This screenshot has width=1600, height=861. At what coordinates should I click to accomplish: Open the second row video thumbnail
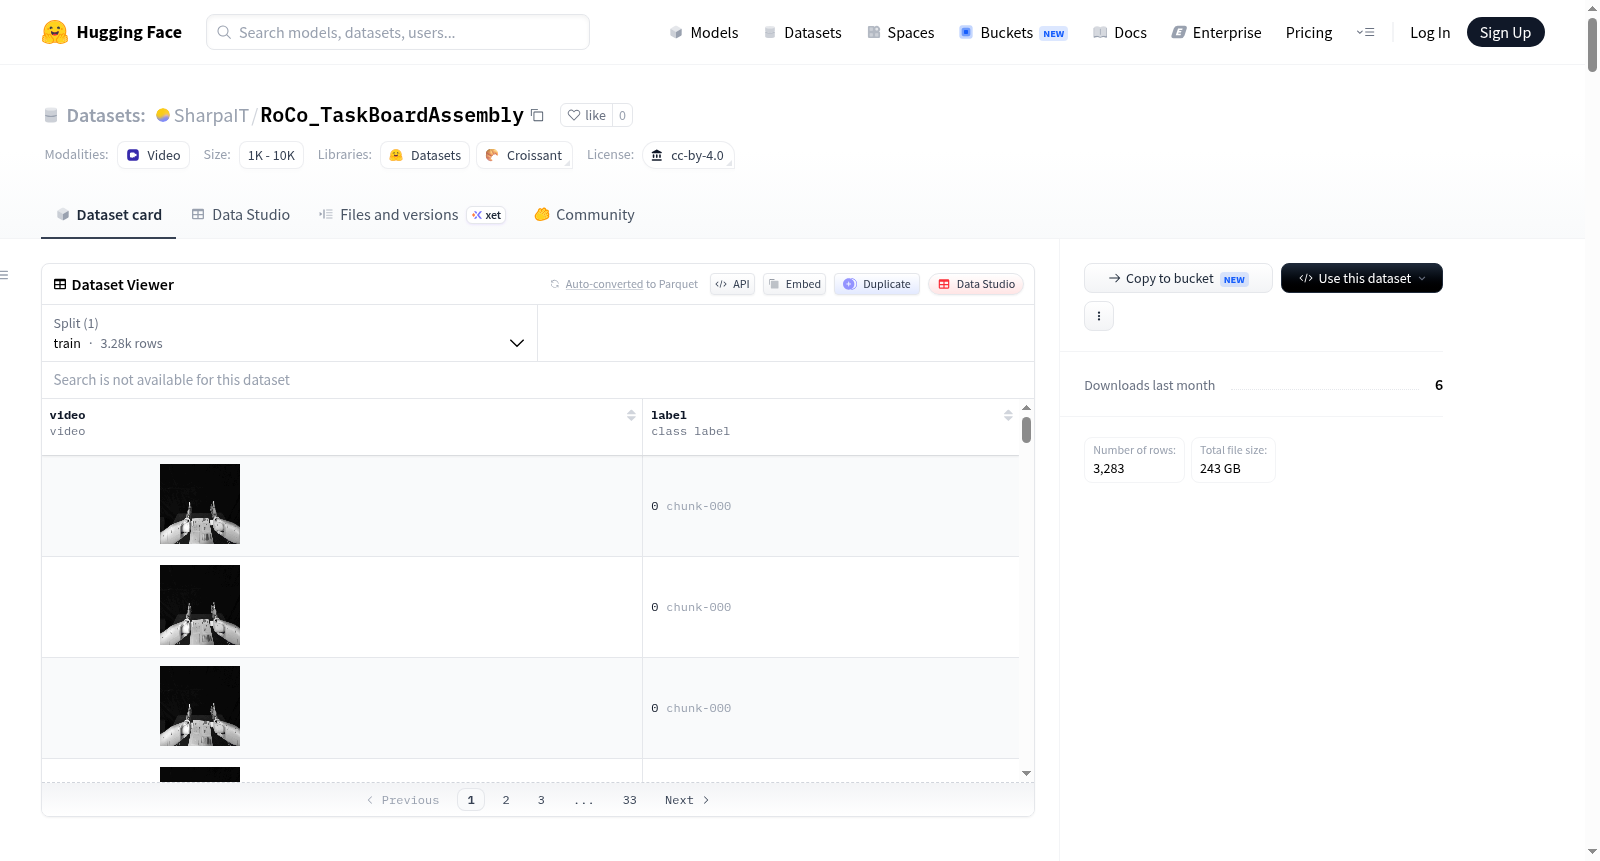pyautogui.click(x=200, y=605)
